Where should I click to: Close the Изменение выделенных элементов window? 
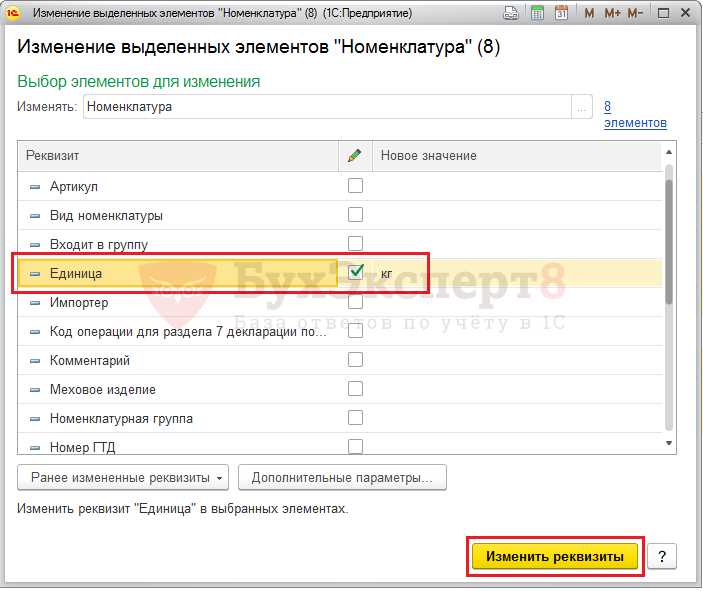(x=686, y=13)
